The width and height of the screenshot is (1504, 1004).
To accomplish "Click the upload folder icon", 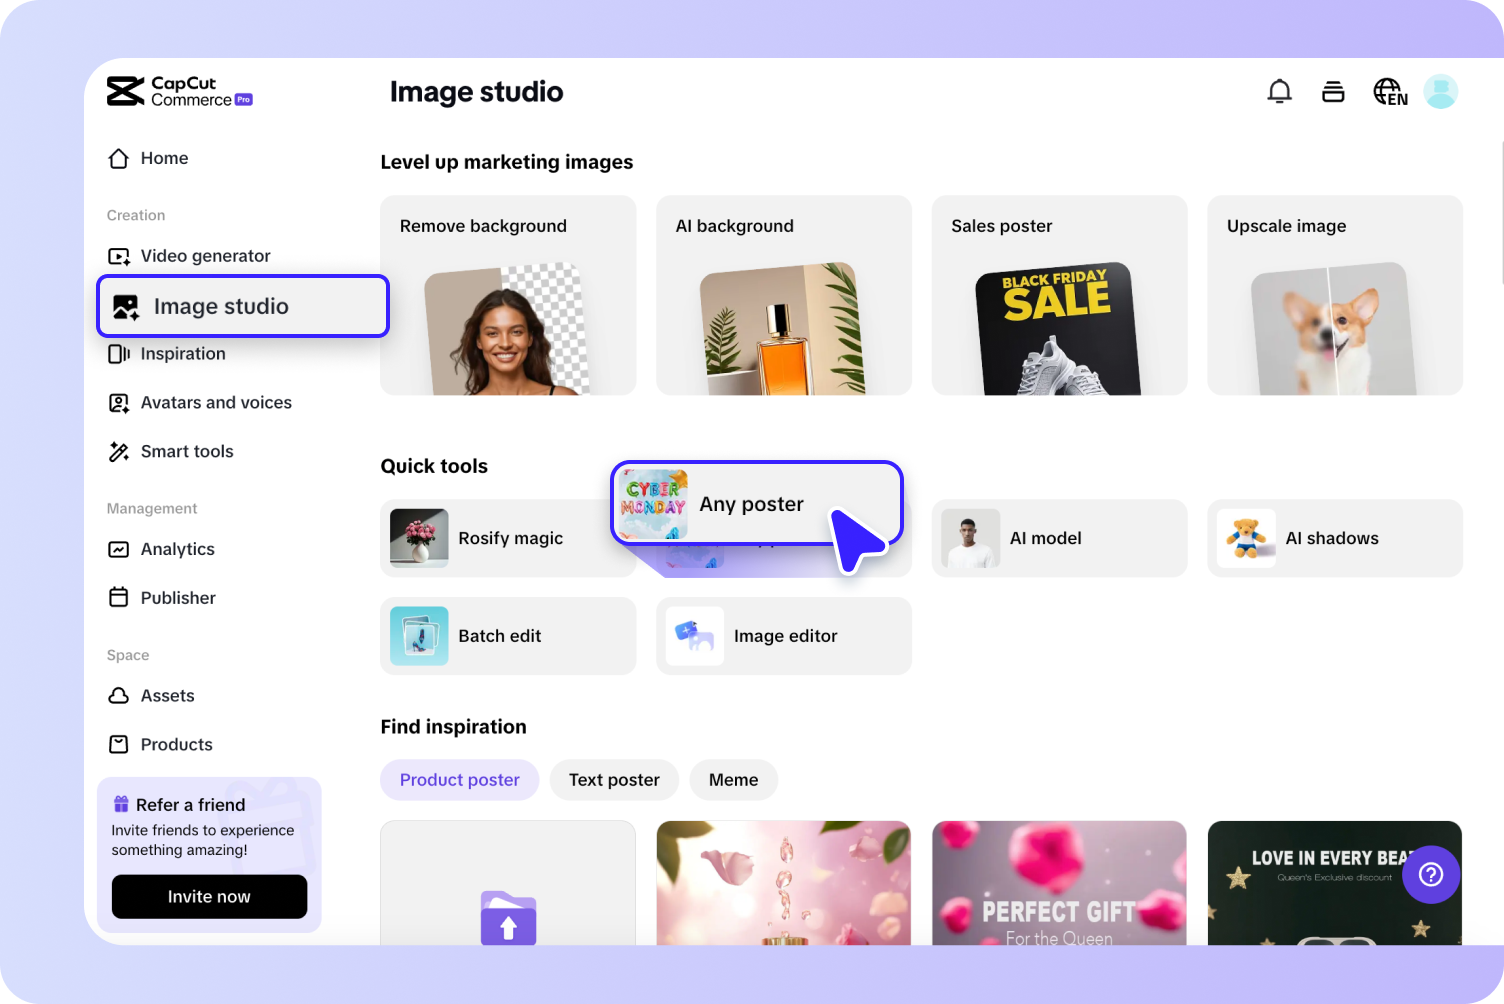I will 508,917.
